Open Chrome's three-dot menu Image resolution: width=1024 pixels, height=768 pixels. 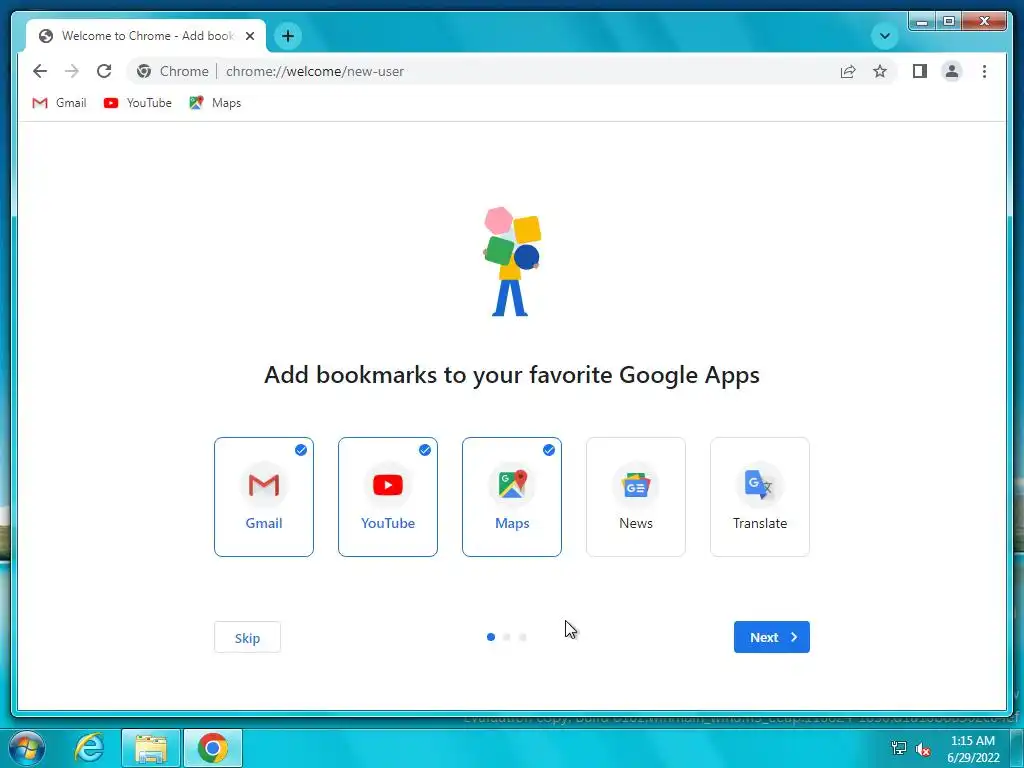pyautogui.click(x=984, y=71)
